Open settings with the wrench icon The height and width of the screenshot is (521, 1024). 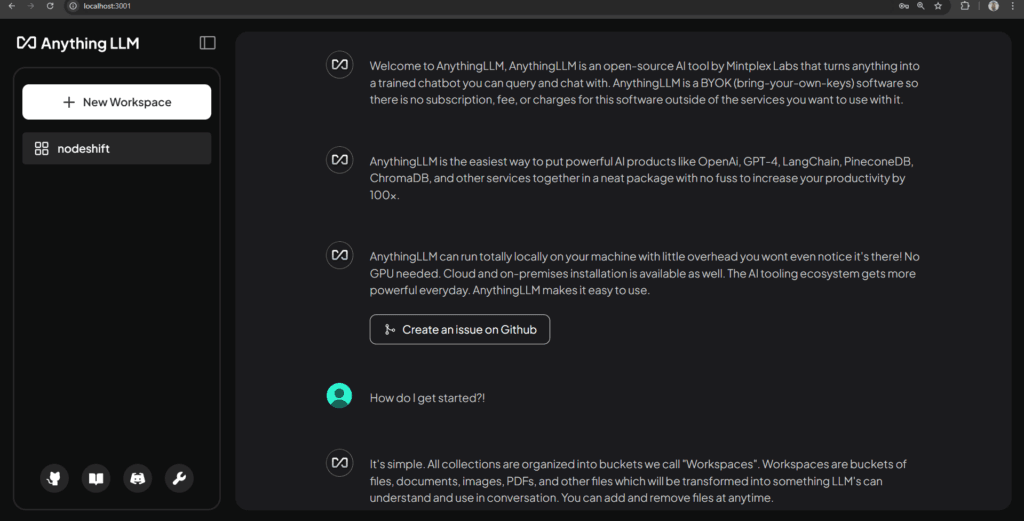coord(180,479)
